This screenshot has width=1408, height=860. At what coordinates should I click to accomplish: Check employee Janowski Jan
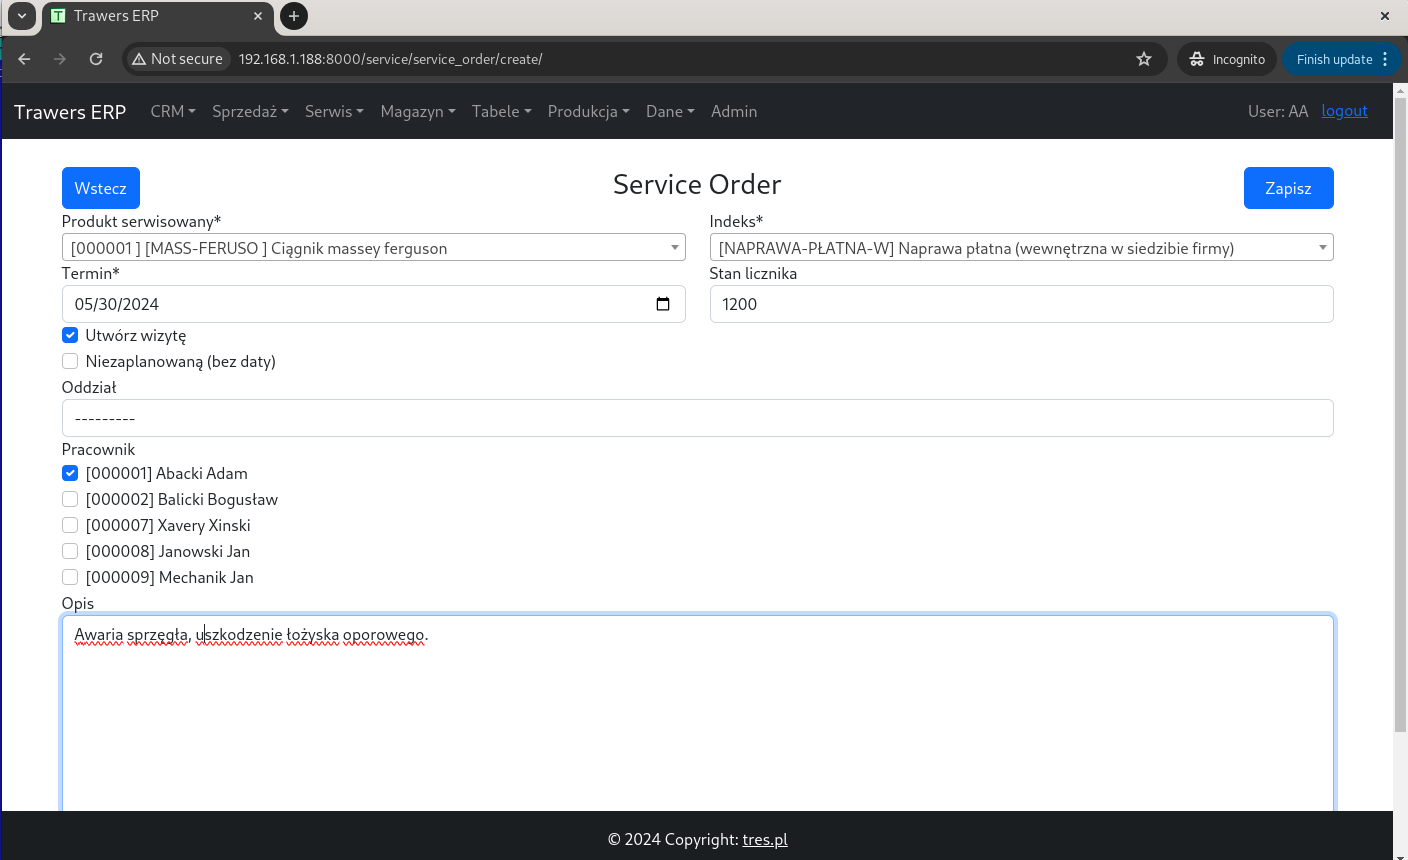tap(70, 551)
